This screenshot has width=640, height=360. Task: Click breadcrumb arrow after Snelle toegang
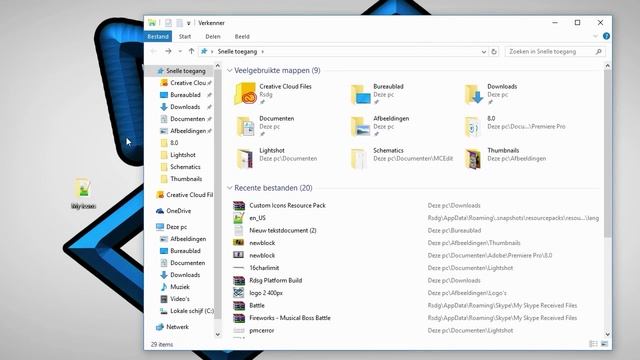click(x=262, y=52)
